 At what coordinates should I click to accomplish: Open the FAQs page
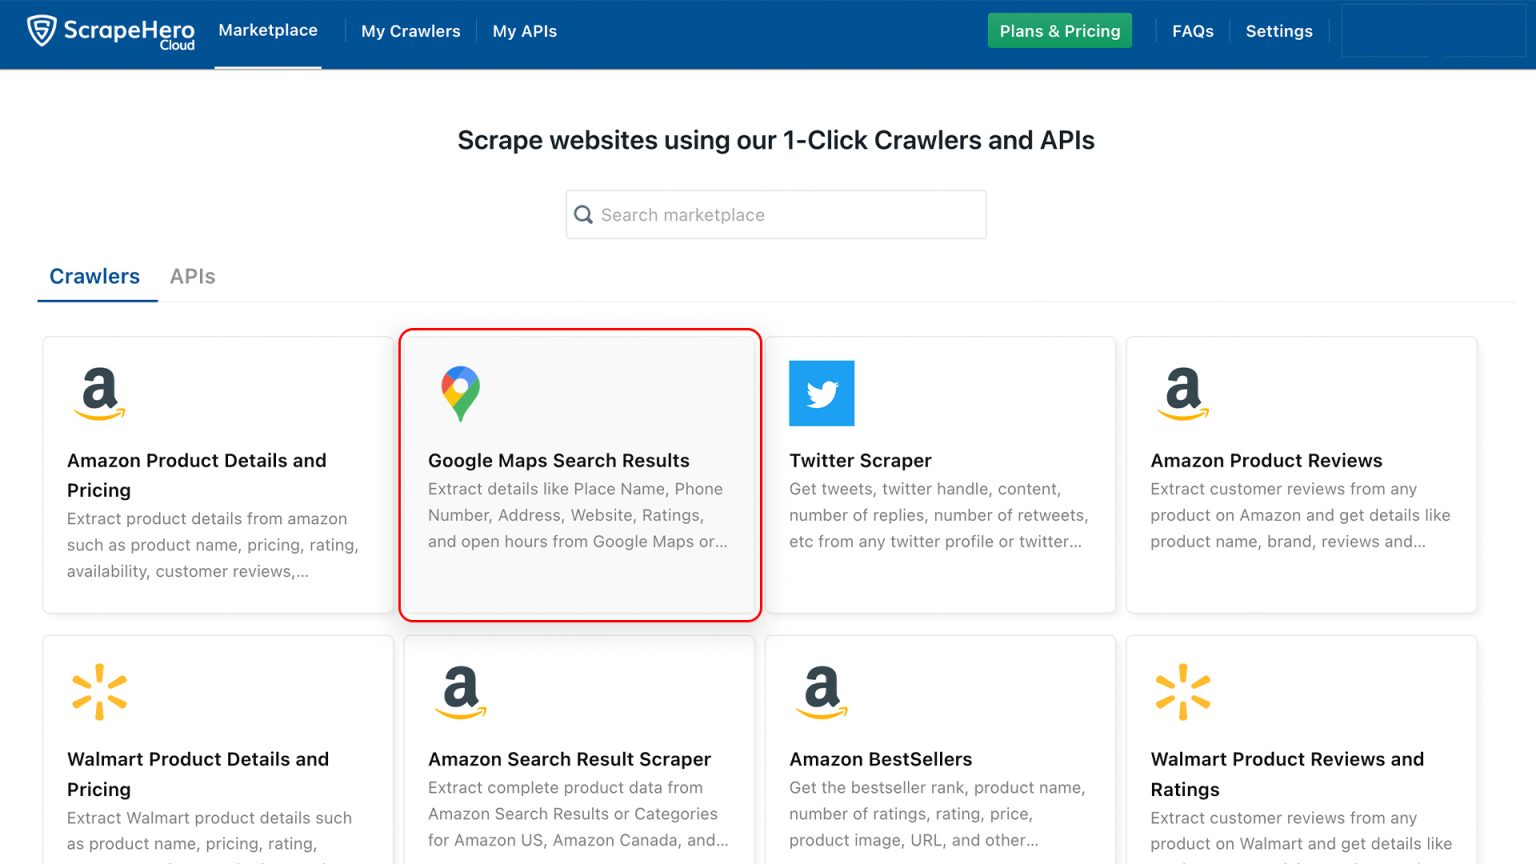click(1193, 31)
